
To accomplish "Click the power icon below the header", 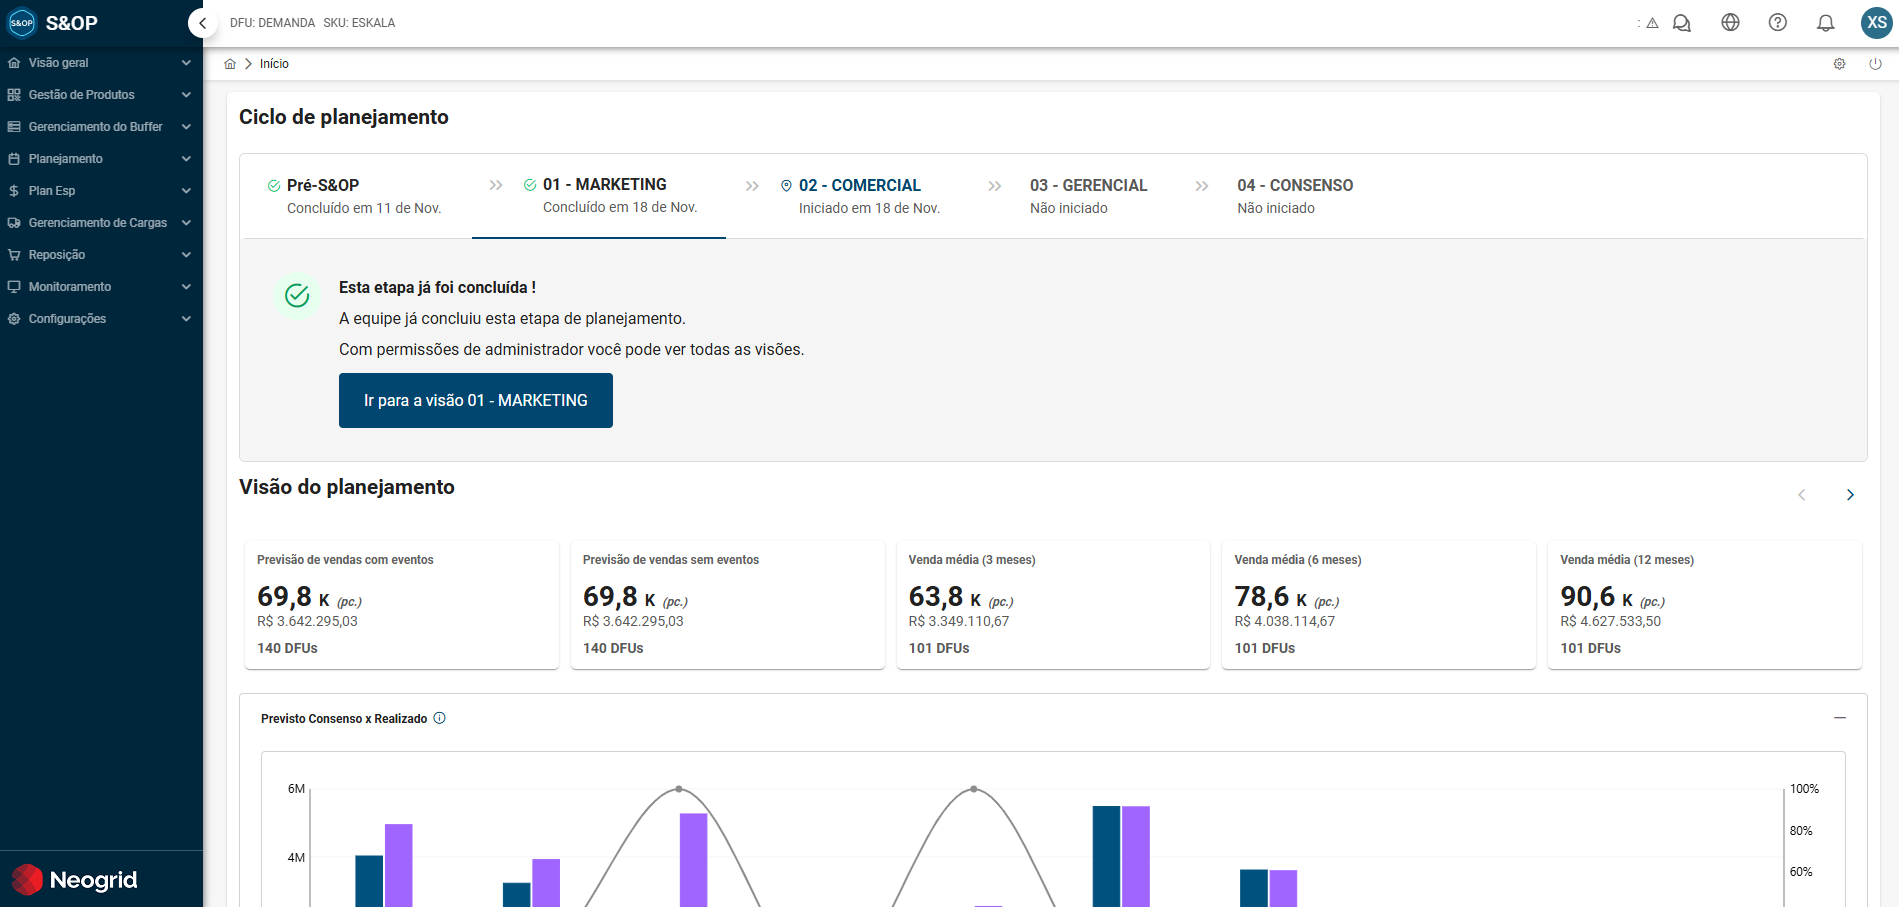I will click(x=1875, y=64).
